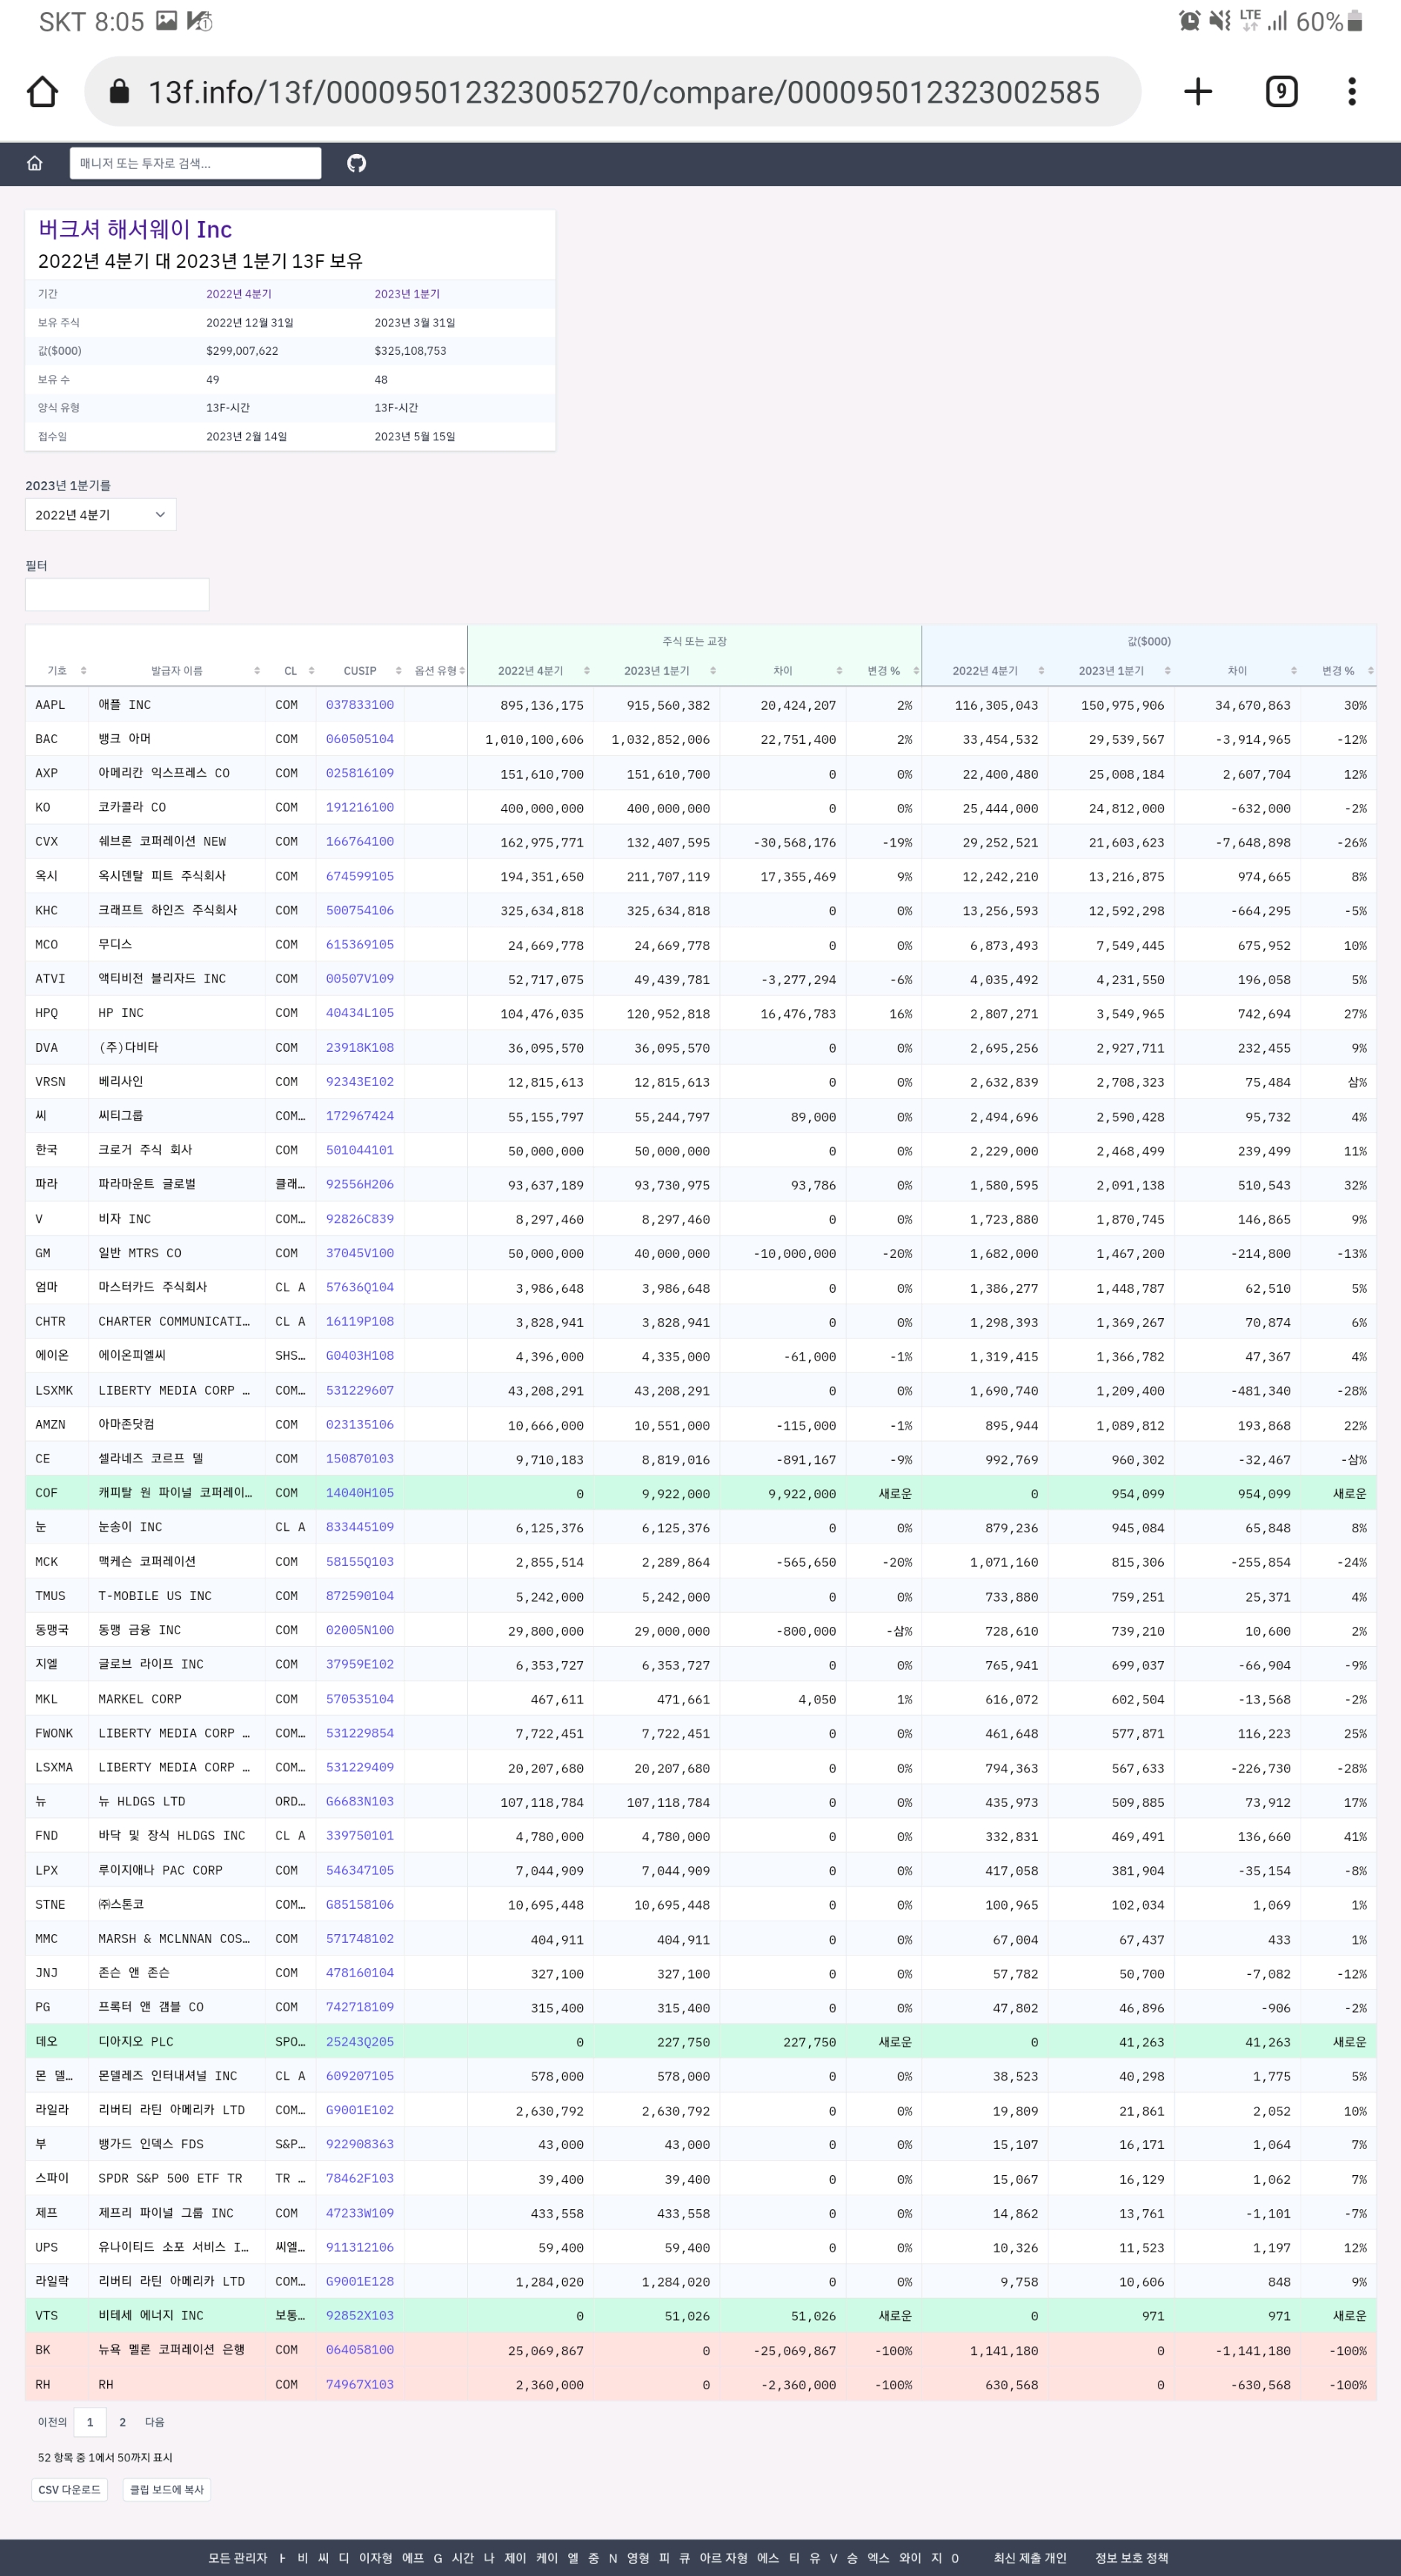The height and width of the screenshot is (2576, 1401).
Task: Open CUSIP link 25243Q205 for Diageo
Action: 360,2041
